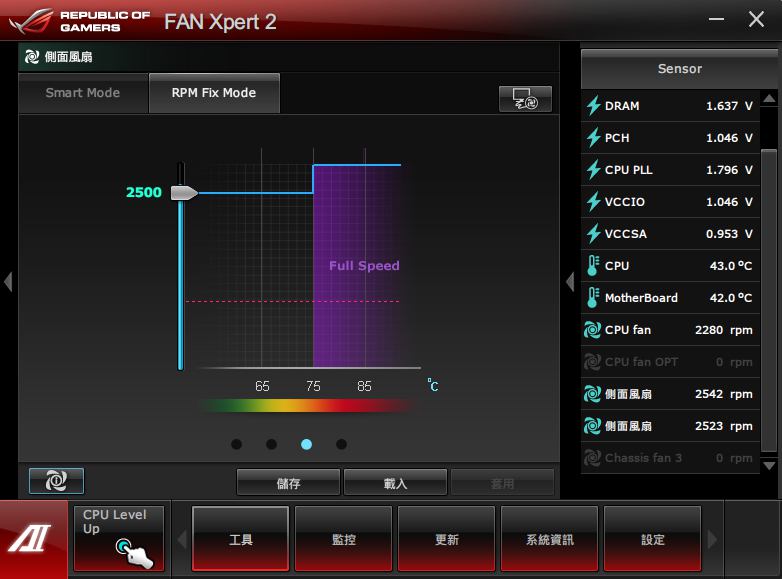Image resolution: width=782 pixels, height=579 pixels.
Task: Click the VCCIO lightning icon
Action: point(593,201)
